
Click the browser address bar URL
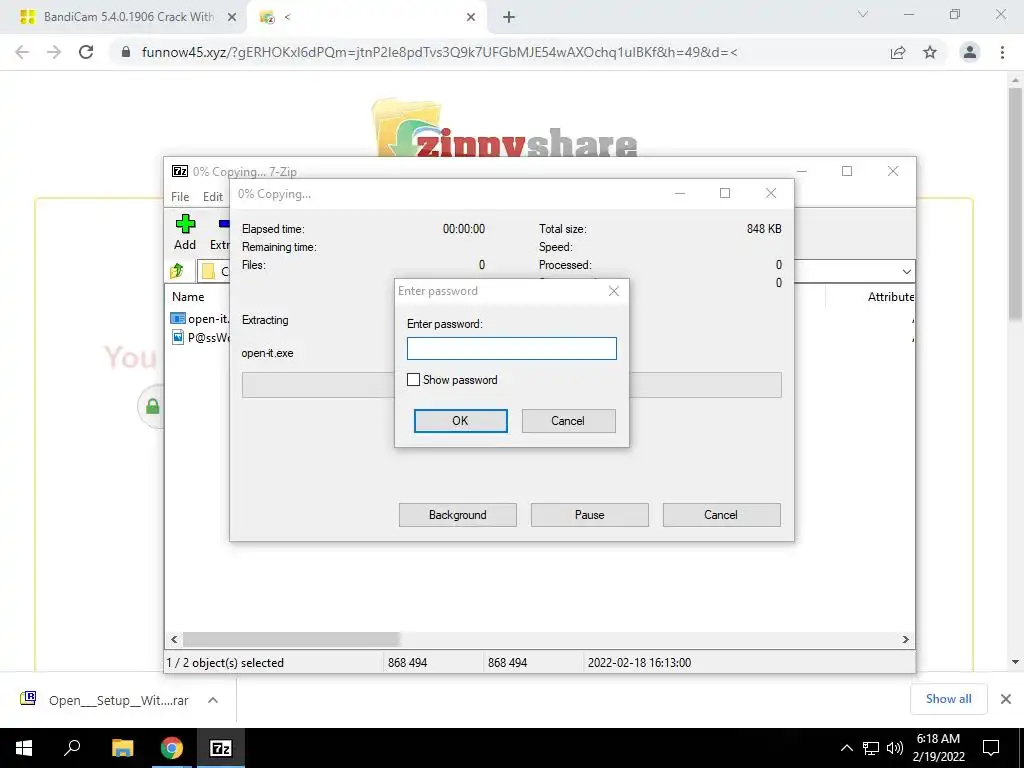point(440,52)
